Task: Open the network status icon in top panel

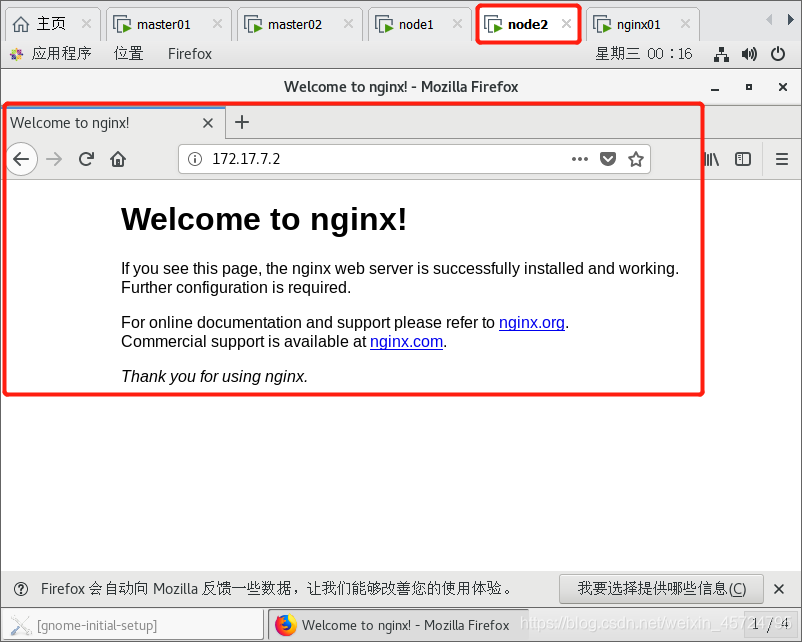Action: point(721,54)
